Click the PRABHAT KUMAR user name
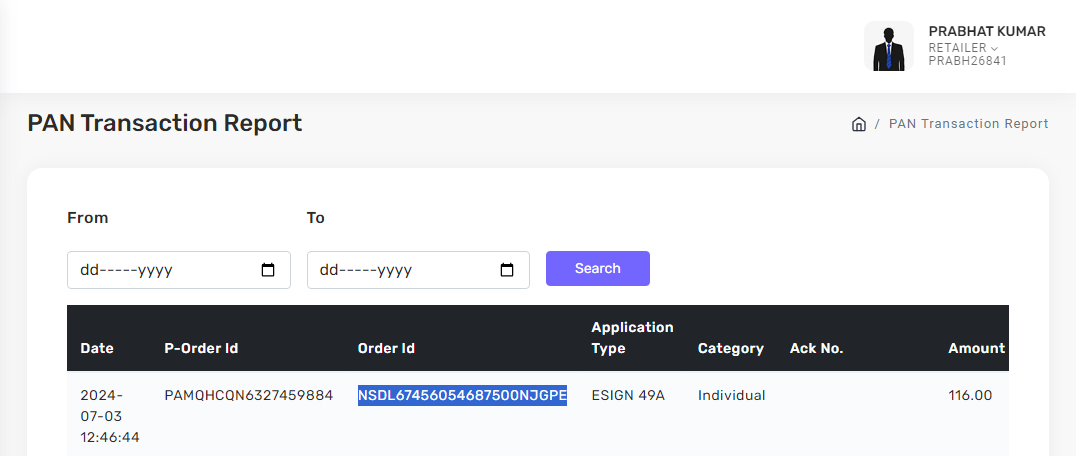Image resolution: width=1076 pixels, height=456 pixels. (986, 31)
